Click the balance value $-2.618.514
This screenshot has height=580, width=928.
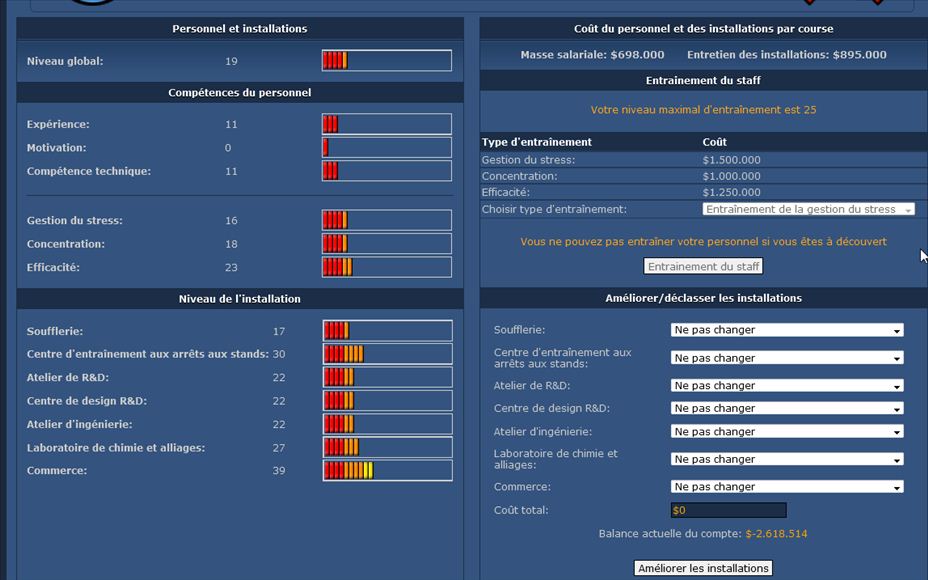[x=776, y=534]
